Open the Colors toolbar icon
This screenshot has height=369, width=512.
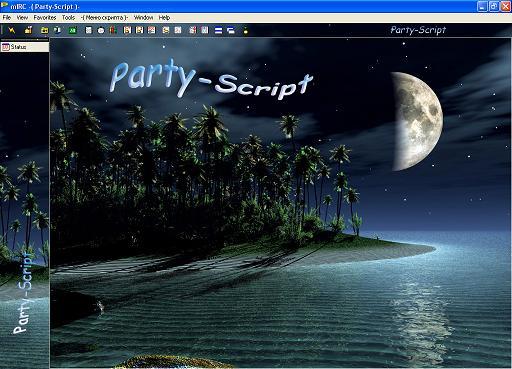point(113,30)
